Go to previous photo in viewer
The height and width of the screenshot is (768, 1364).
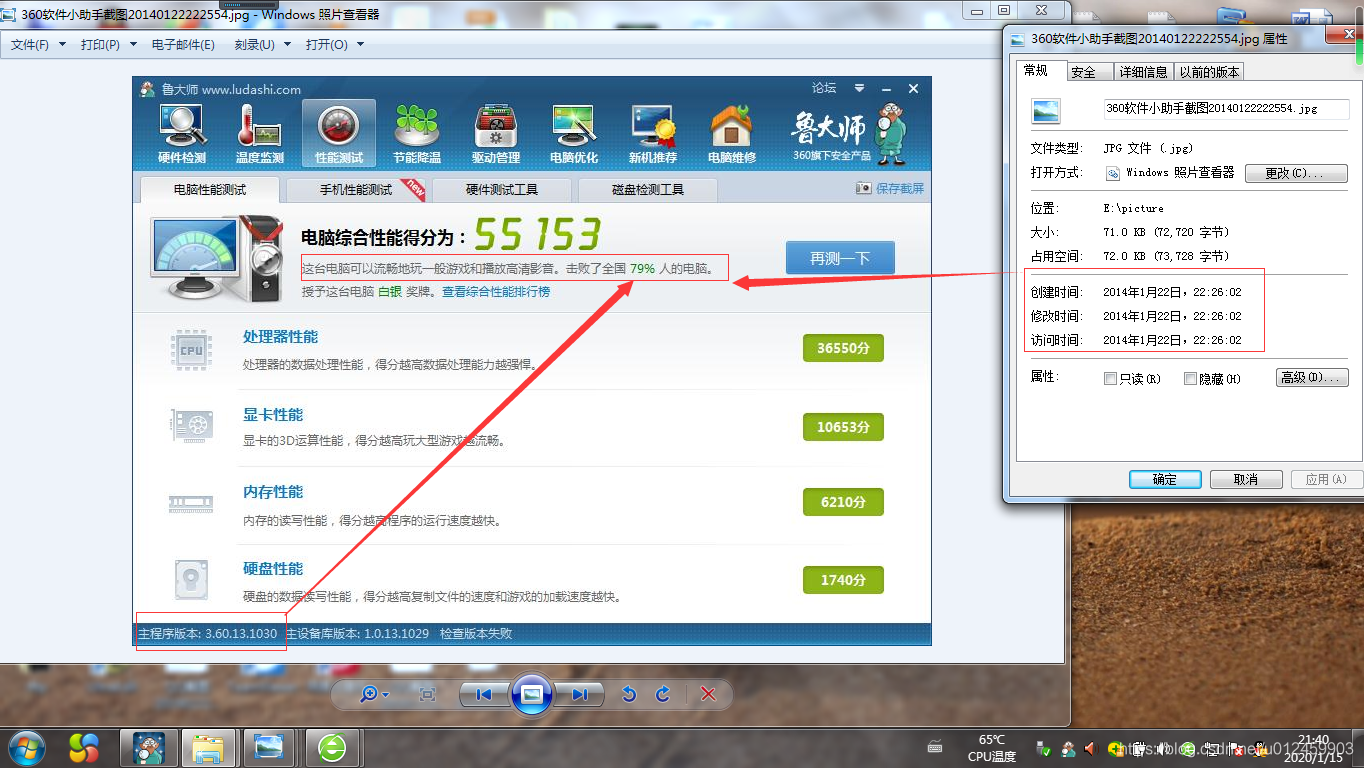coord(484,694)
